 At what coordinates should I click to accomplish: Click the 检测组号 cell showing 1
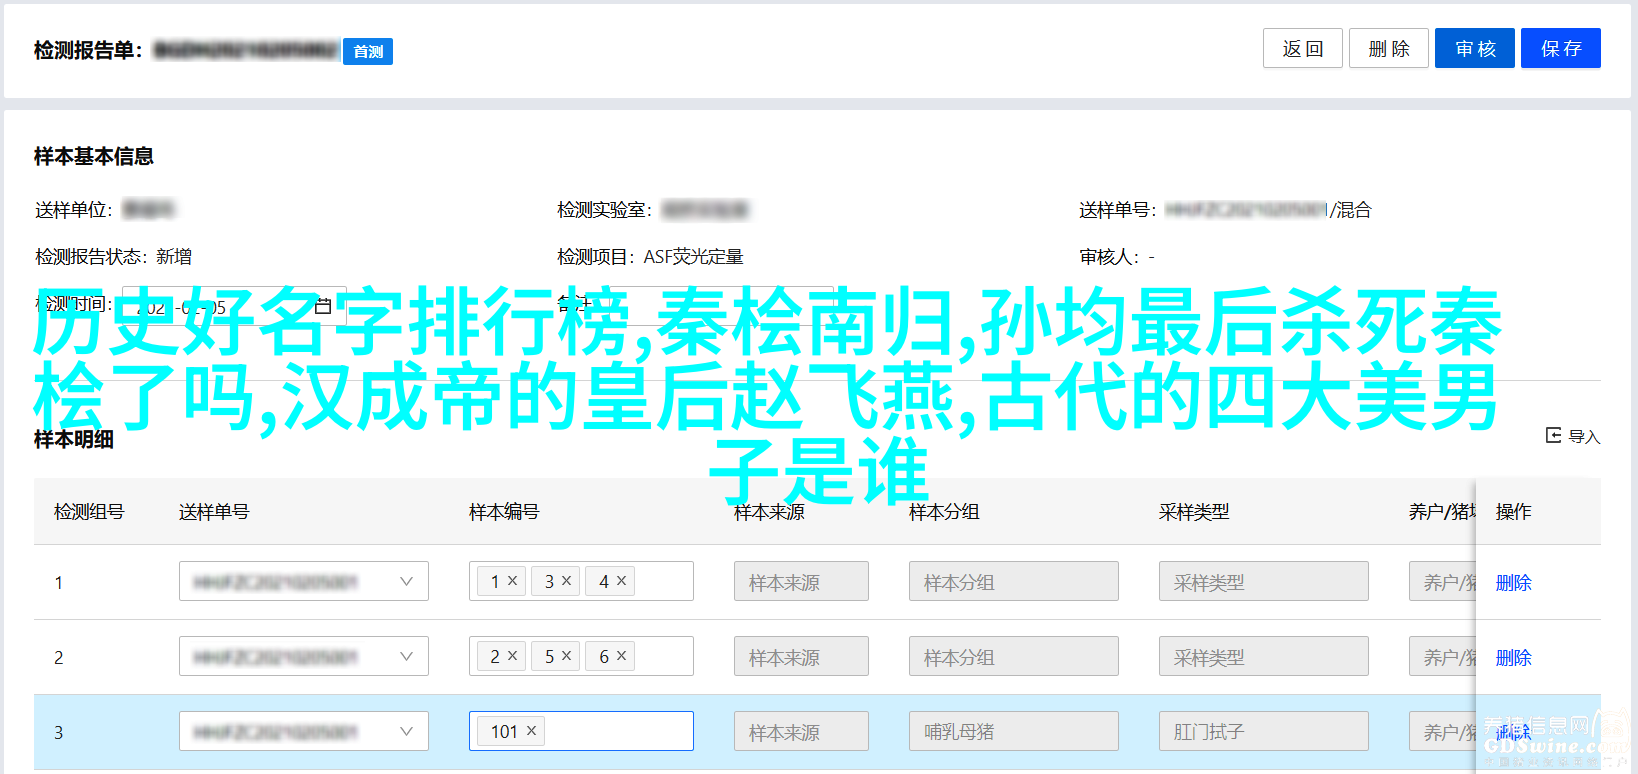(59, 582)
